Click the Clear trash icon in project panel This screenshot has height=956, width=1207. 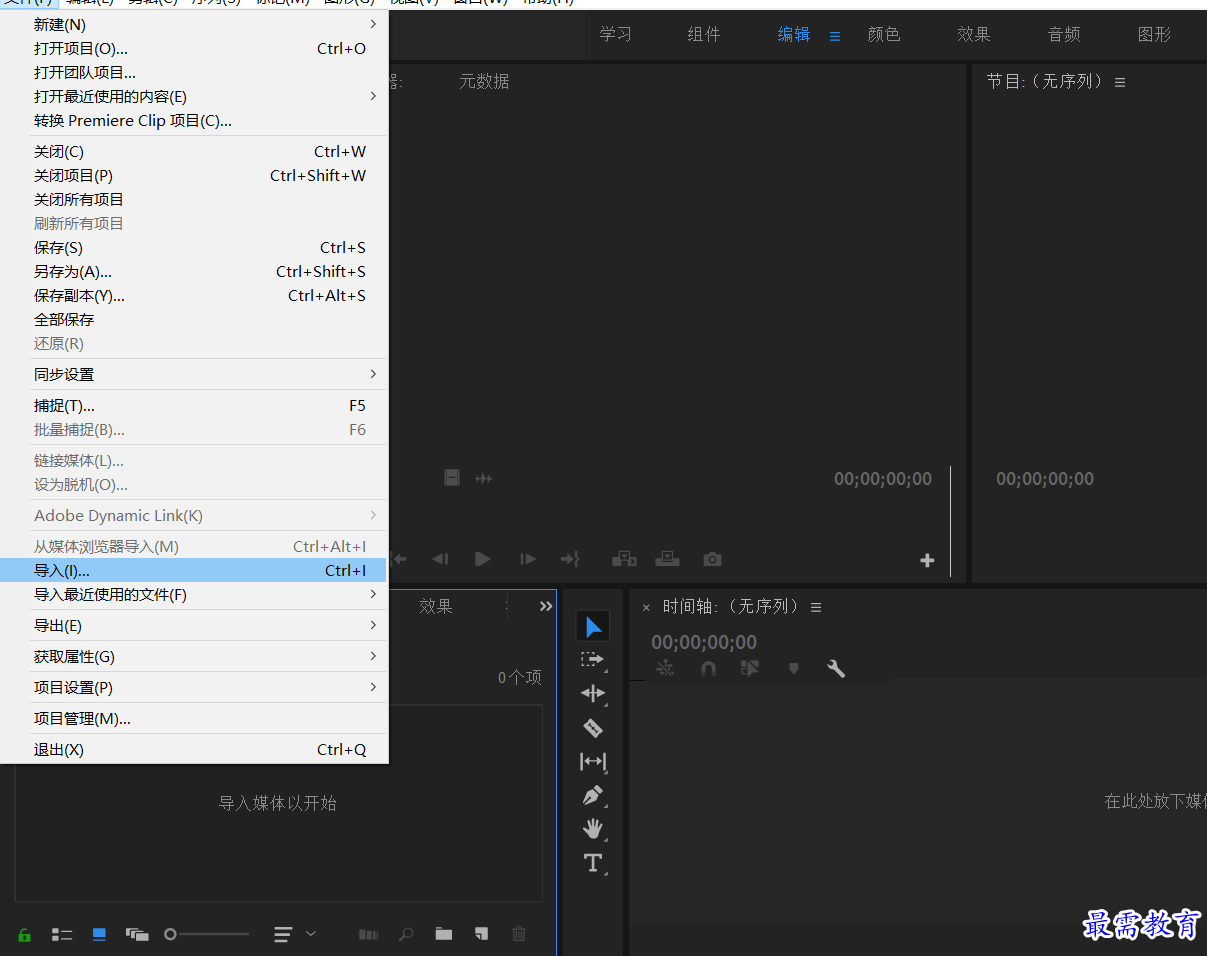coord(519,934)
